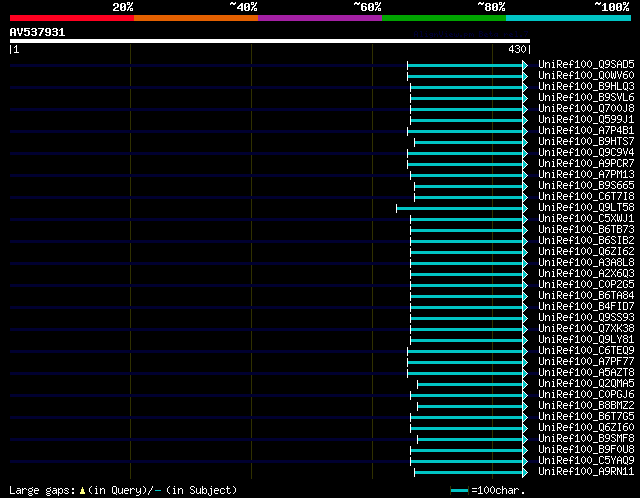Select the UniRef100_A9PCR7 hit
This screenshot has width=640, height=498.
pyautogui.click(x=586, y=164)
